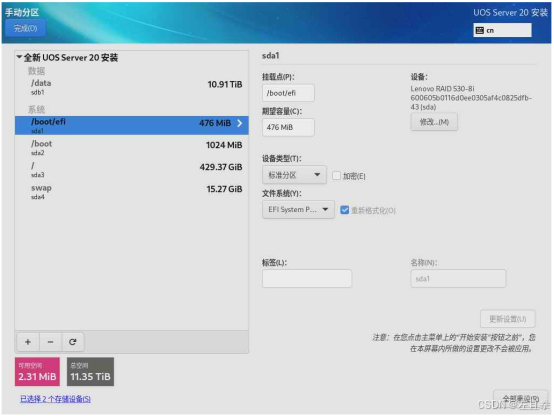Screen dimensions: 554x416
Task: Open the 已选择 2 个存储设备(S) link
Action: (55, 399)
